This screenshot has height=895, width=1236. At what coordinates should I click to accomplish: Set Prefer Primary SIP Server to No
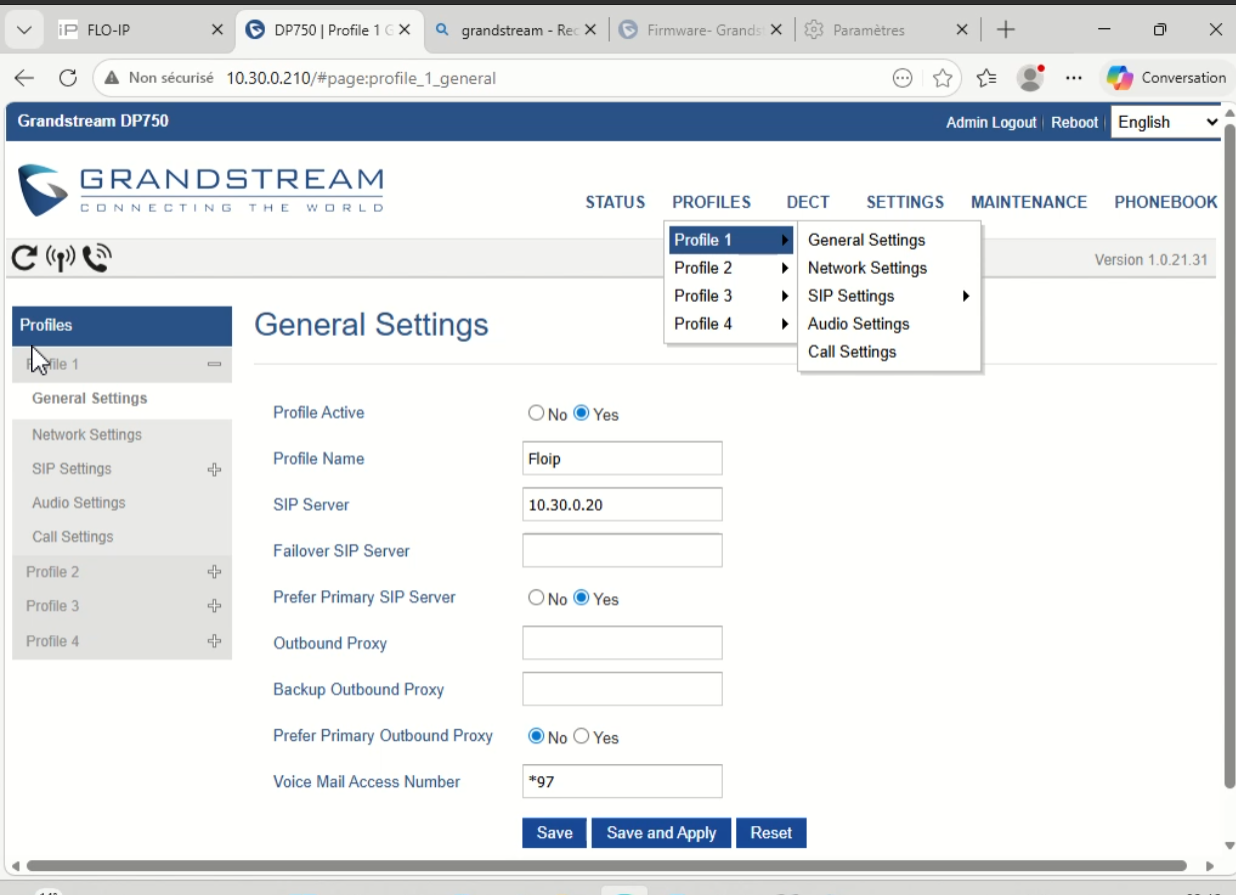pyautogui.click(x=536, y=598)
